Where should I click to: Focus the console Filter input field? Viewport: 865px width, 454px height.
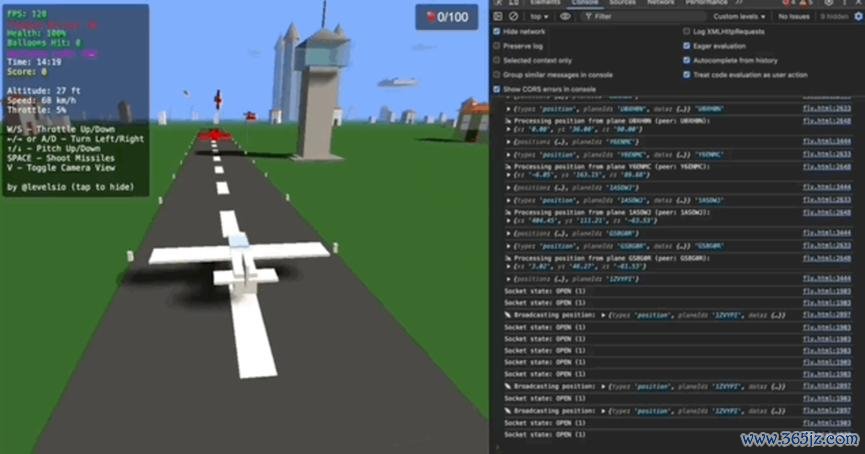(643, 17)
